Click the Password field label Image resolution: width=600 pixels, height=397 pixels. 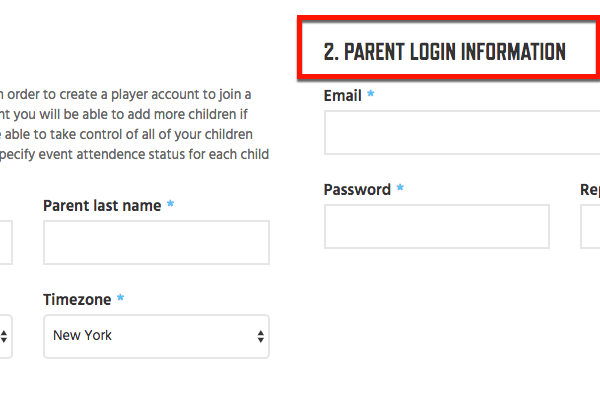click(357, 190)
